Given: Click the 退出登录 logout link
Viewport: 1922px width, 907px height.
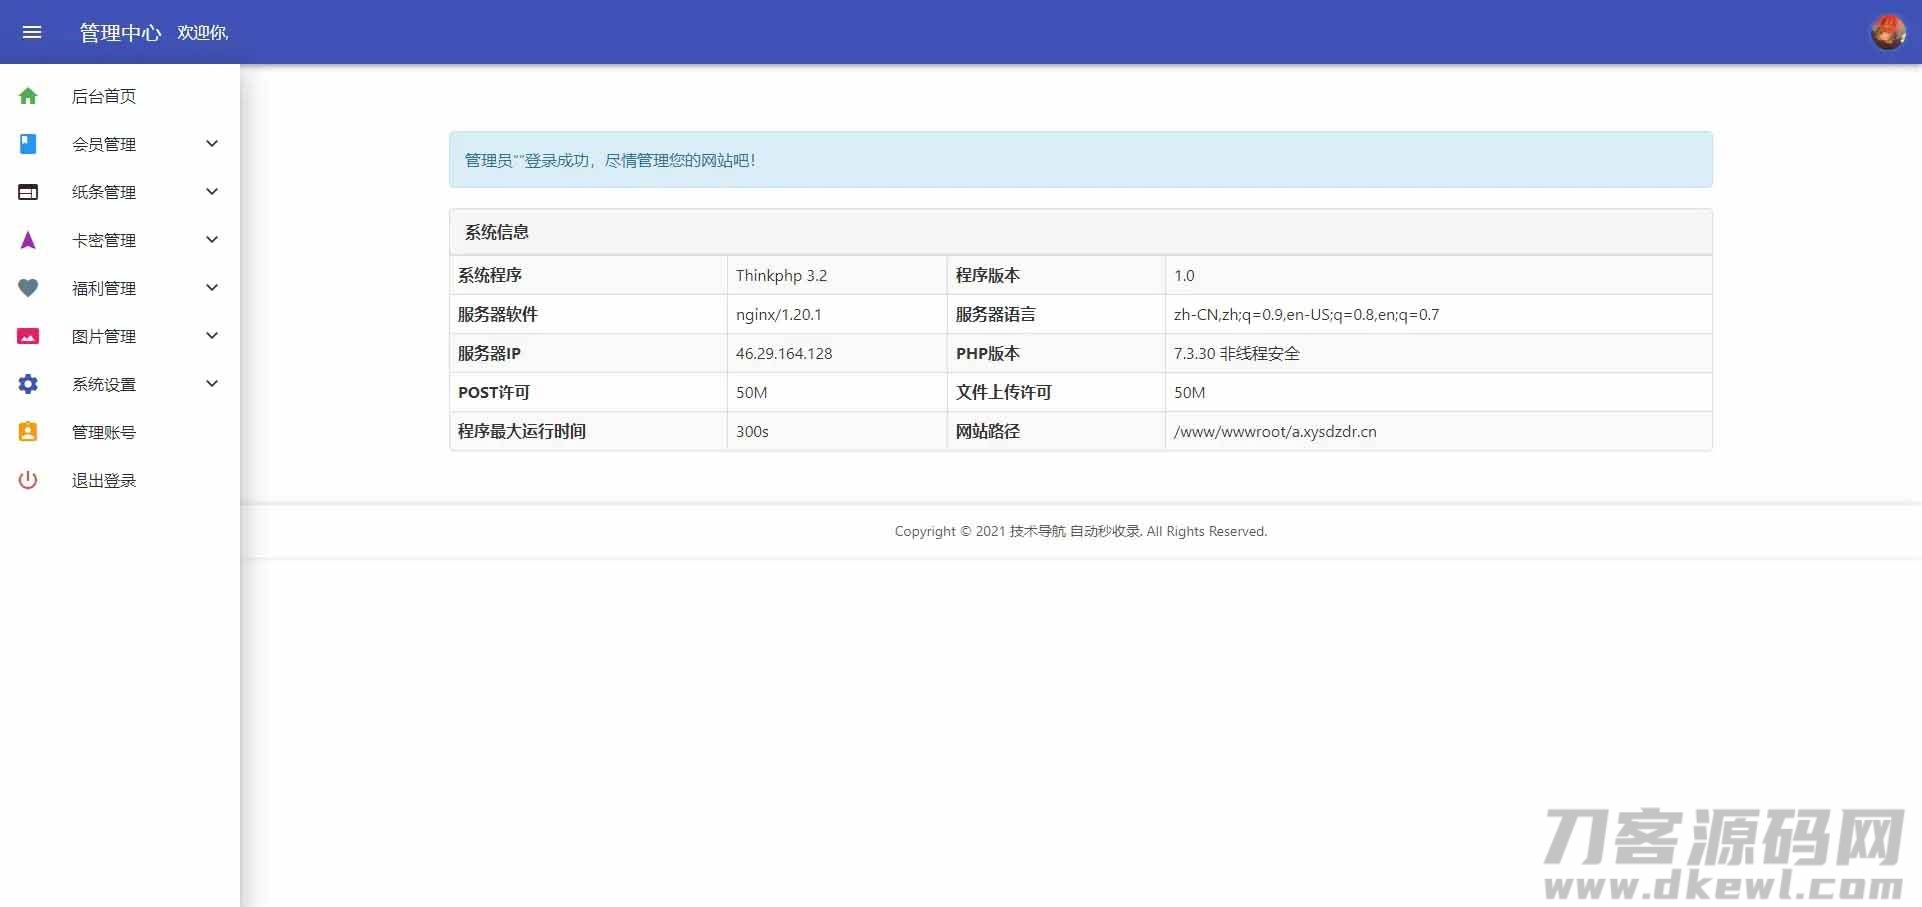Looking at the screenshot, I should point(103,480).
